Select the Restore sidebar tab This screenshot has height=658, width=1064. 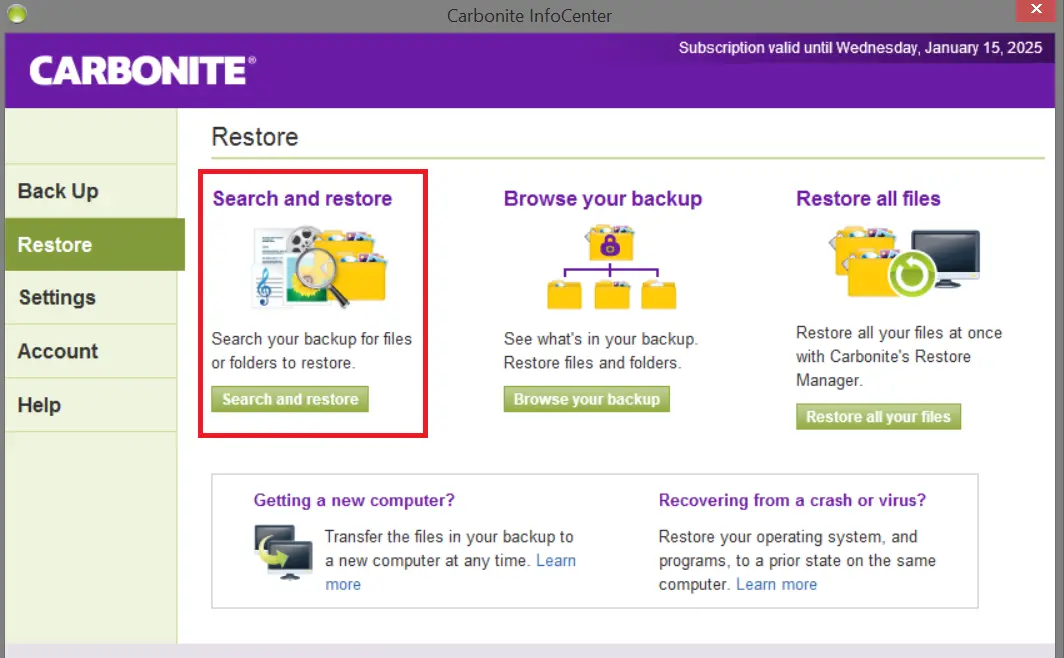tap(55, 245)
